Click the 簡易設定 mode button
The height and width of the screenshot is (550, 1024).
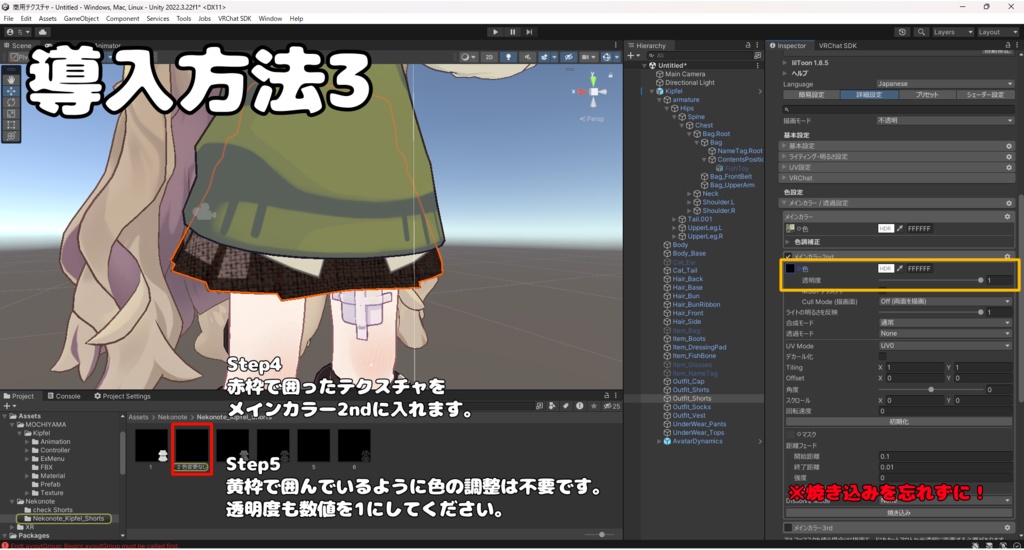tap(811, 95)
